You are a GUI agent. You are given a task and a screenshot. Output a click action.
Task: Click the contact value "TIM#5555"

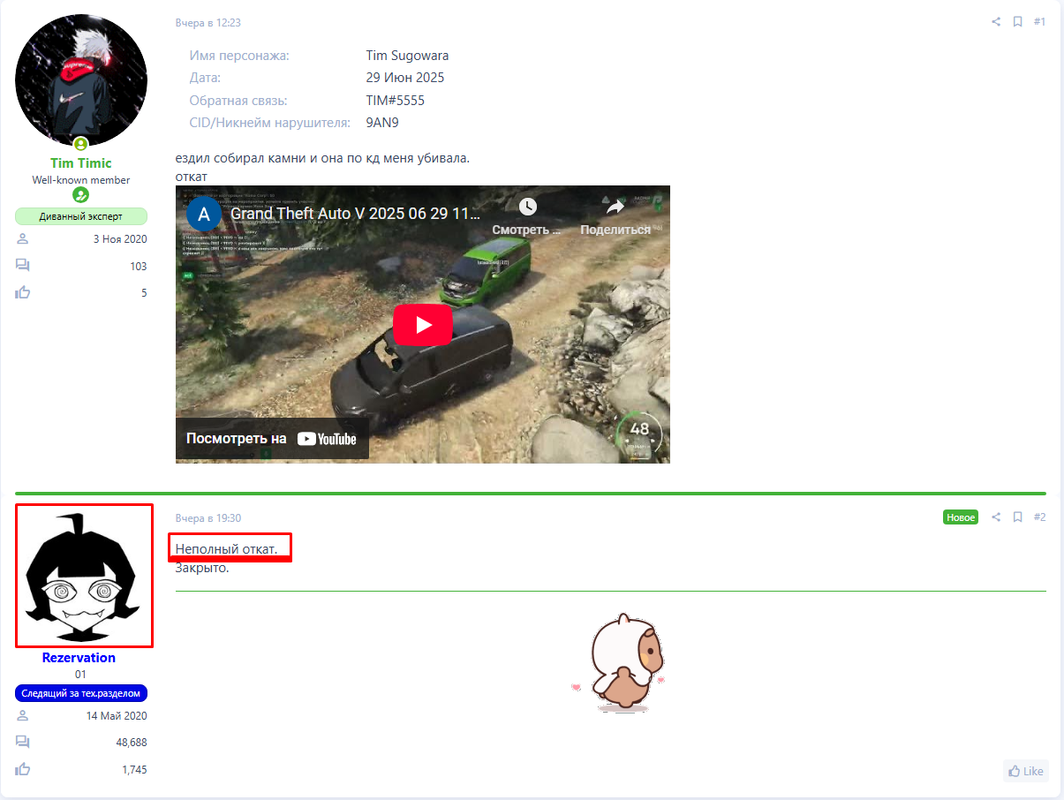click(395, 100)
